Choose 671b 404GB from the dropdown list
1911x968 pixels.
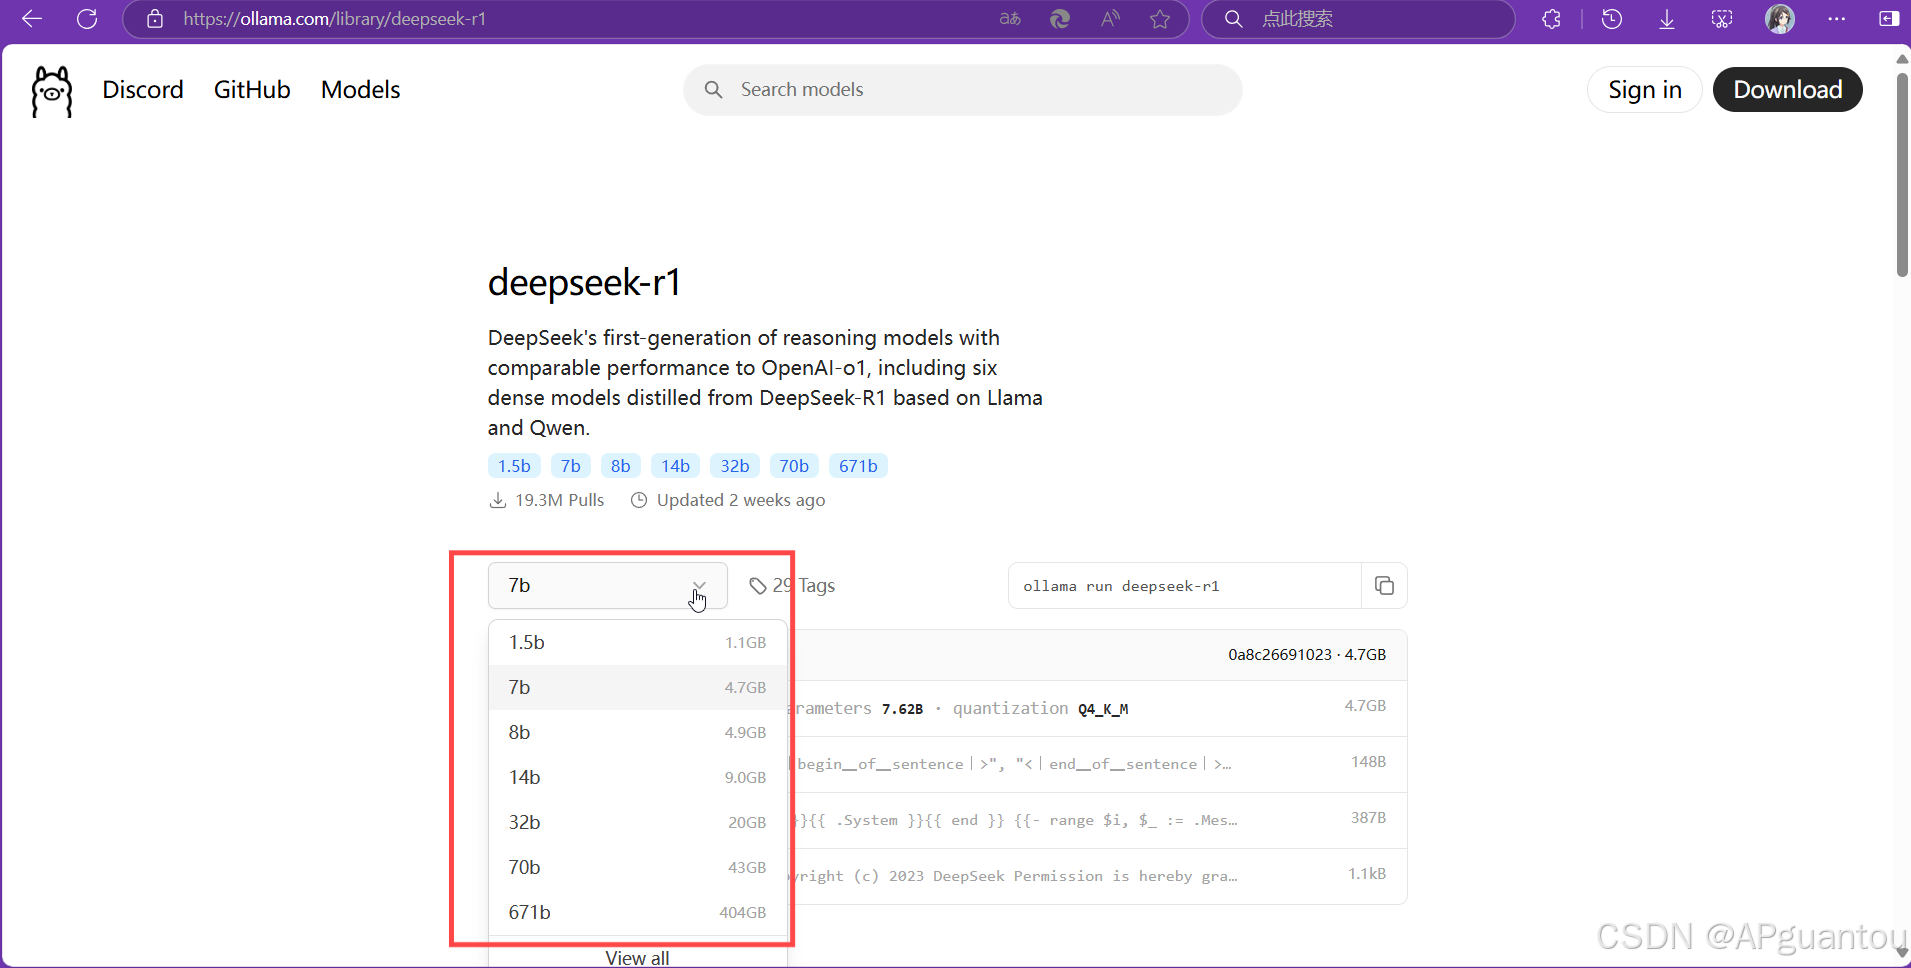pyautogui.click(x=638, y=913)
